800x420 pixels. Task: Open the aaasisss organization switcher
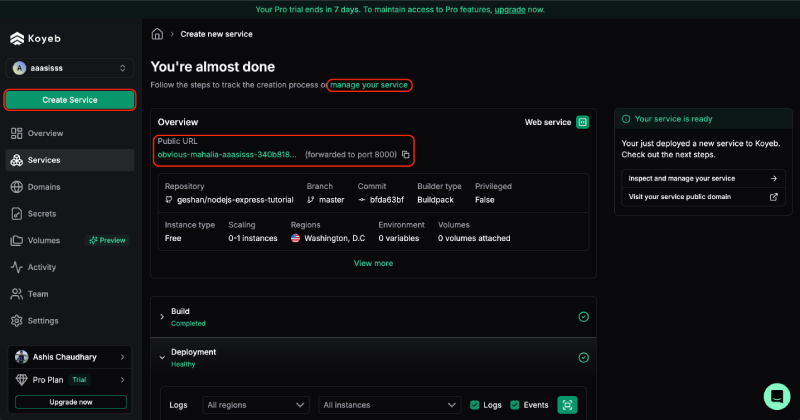click(70, 68)
